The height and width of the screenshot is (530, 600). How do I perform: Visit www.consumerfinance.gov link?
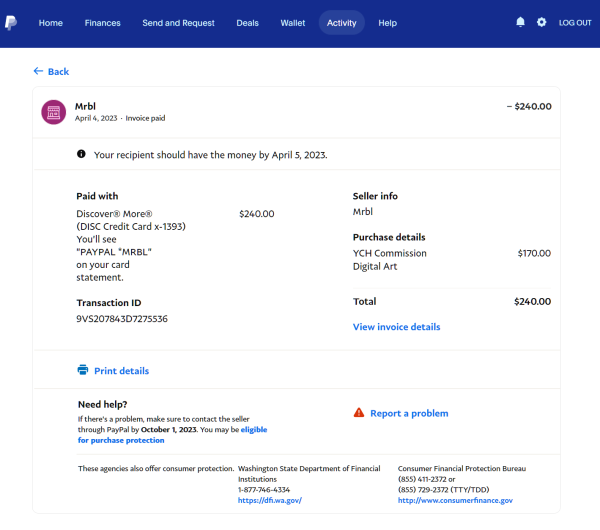tap(455, 500)
